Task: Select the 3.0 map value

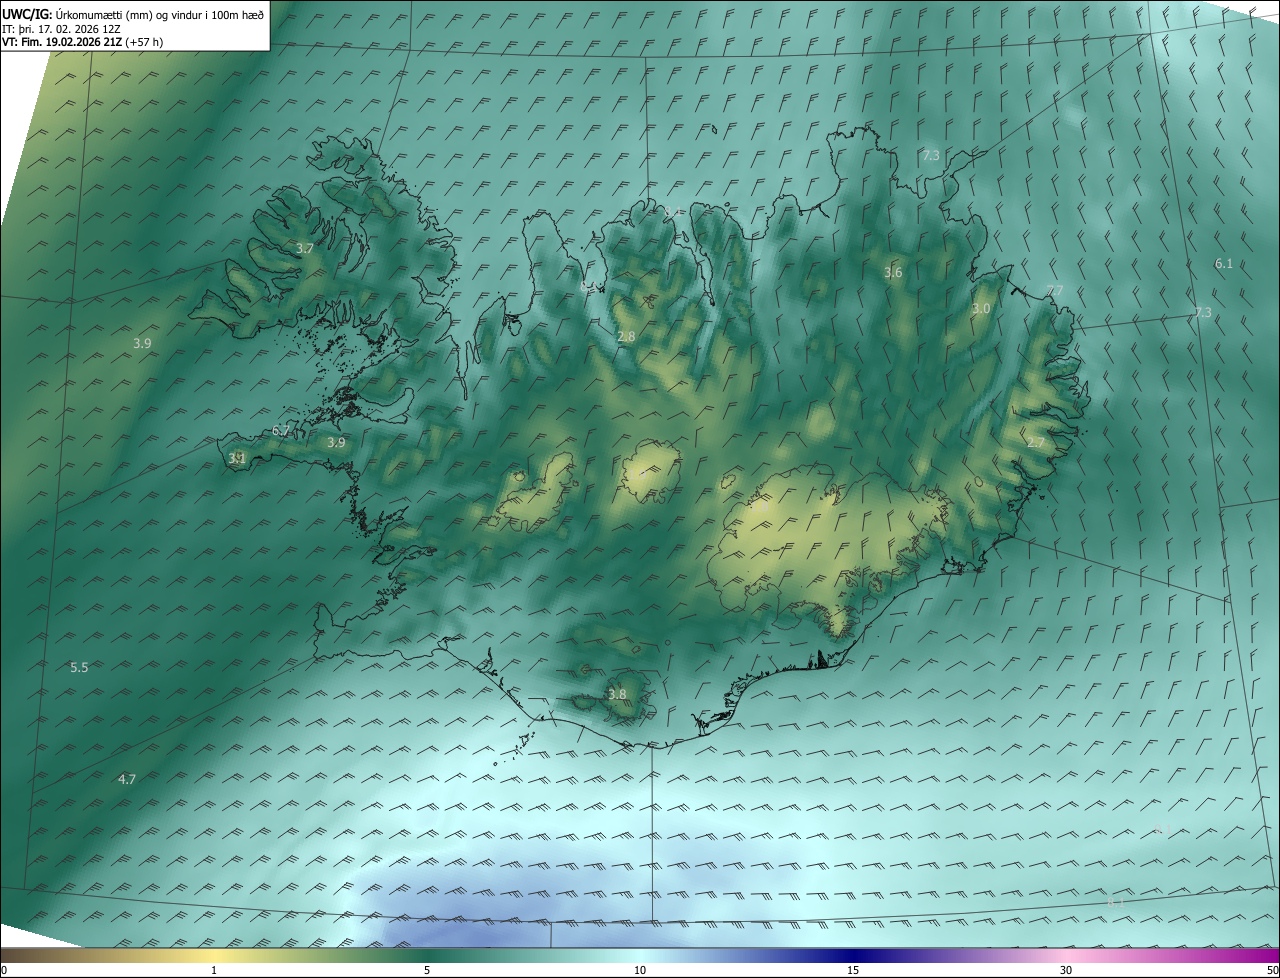Action: [x=981, y=309]
